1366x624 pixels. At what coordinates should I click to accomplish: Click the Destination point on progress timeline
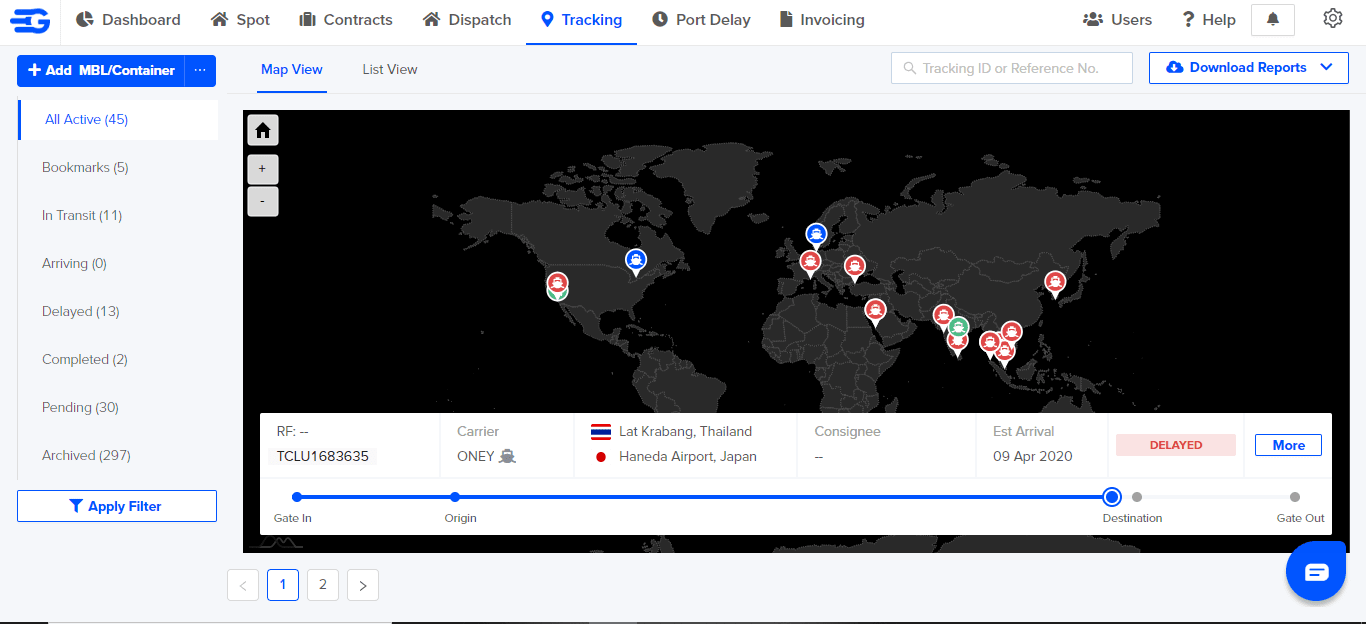pos(1111,497)
